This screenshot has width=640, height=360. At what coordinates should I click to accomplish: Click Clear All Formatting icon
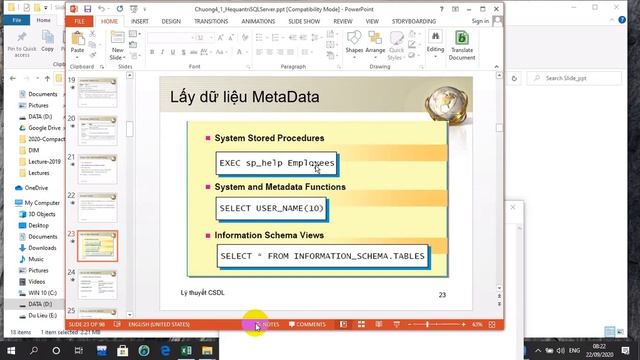click(x=244, y=38)
